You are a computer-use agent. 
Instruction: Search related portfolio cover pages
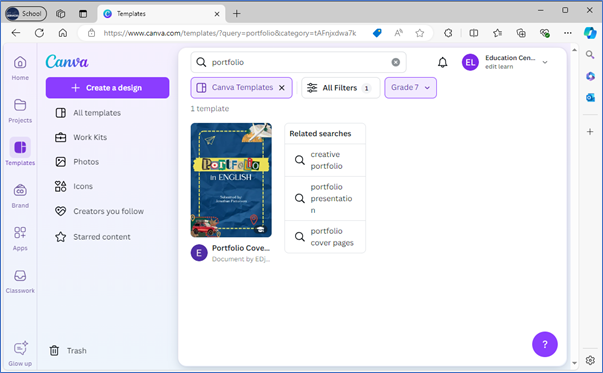(x=325, y=237)
